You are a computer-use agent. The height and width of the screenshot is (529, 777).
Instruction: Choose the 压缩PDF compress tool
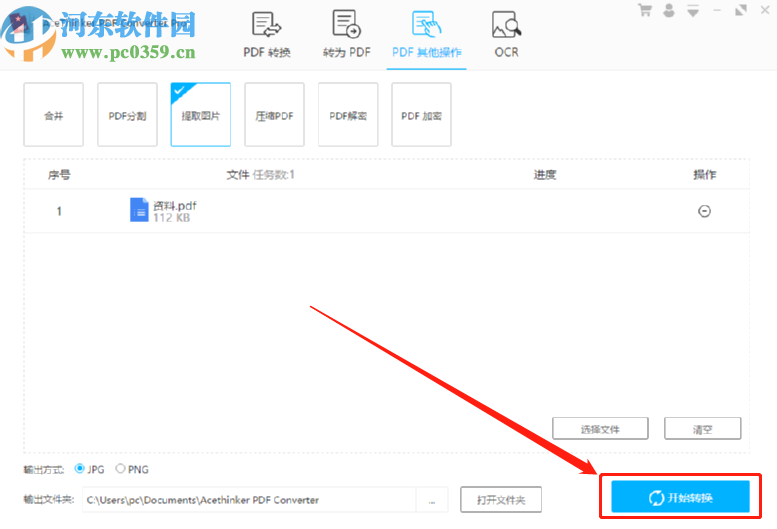click(275, 114)
